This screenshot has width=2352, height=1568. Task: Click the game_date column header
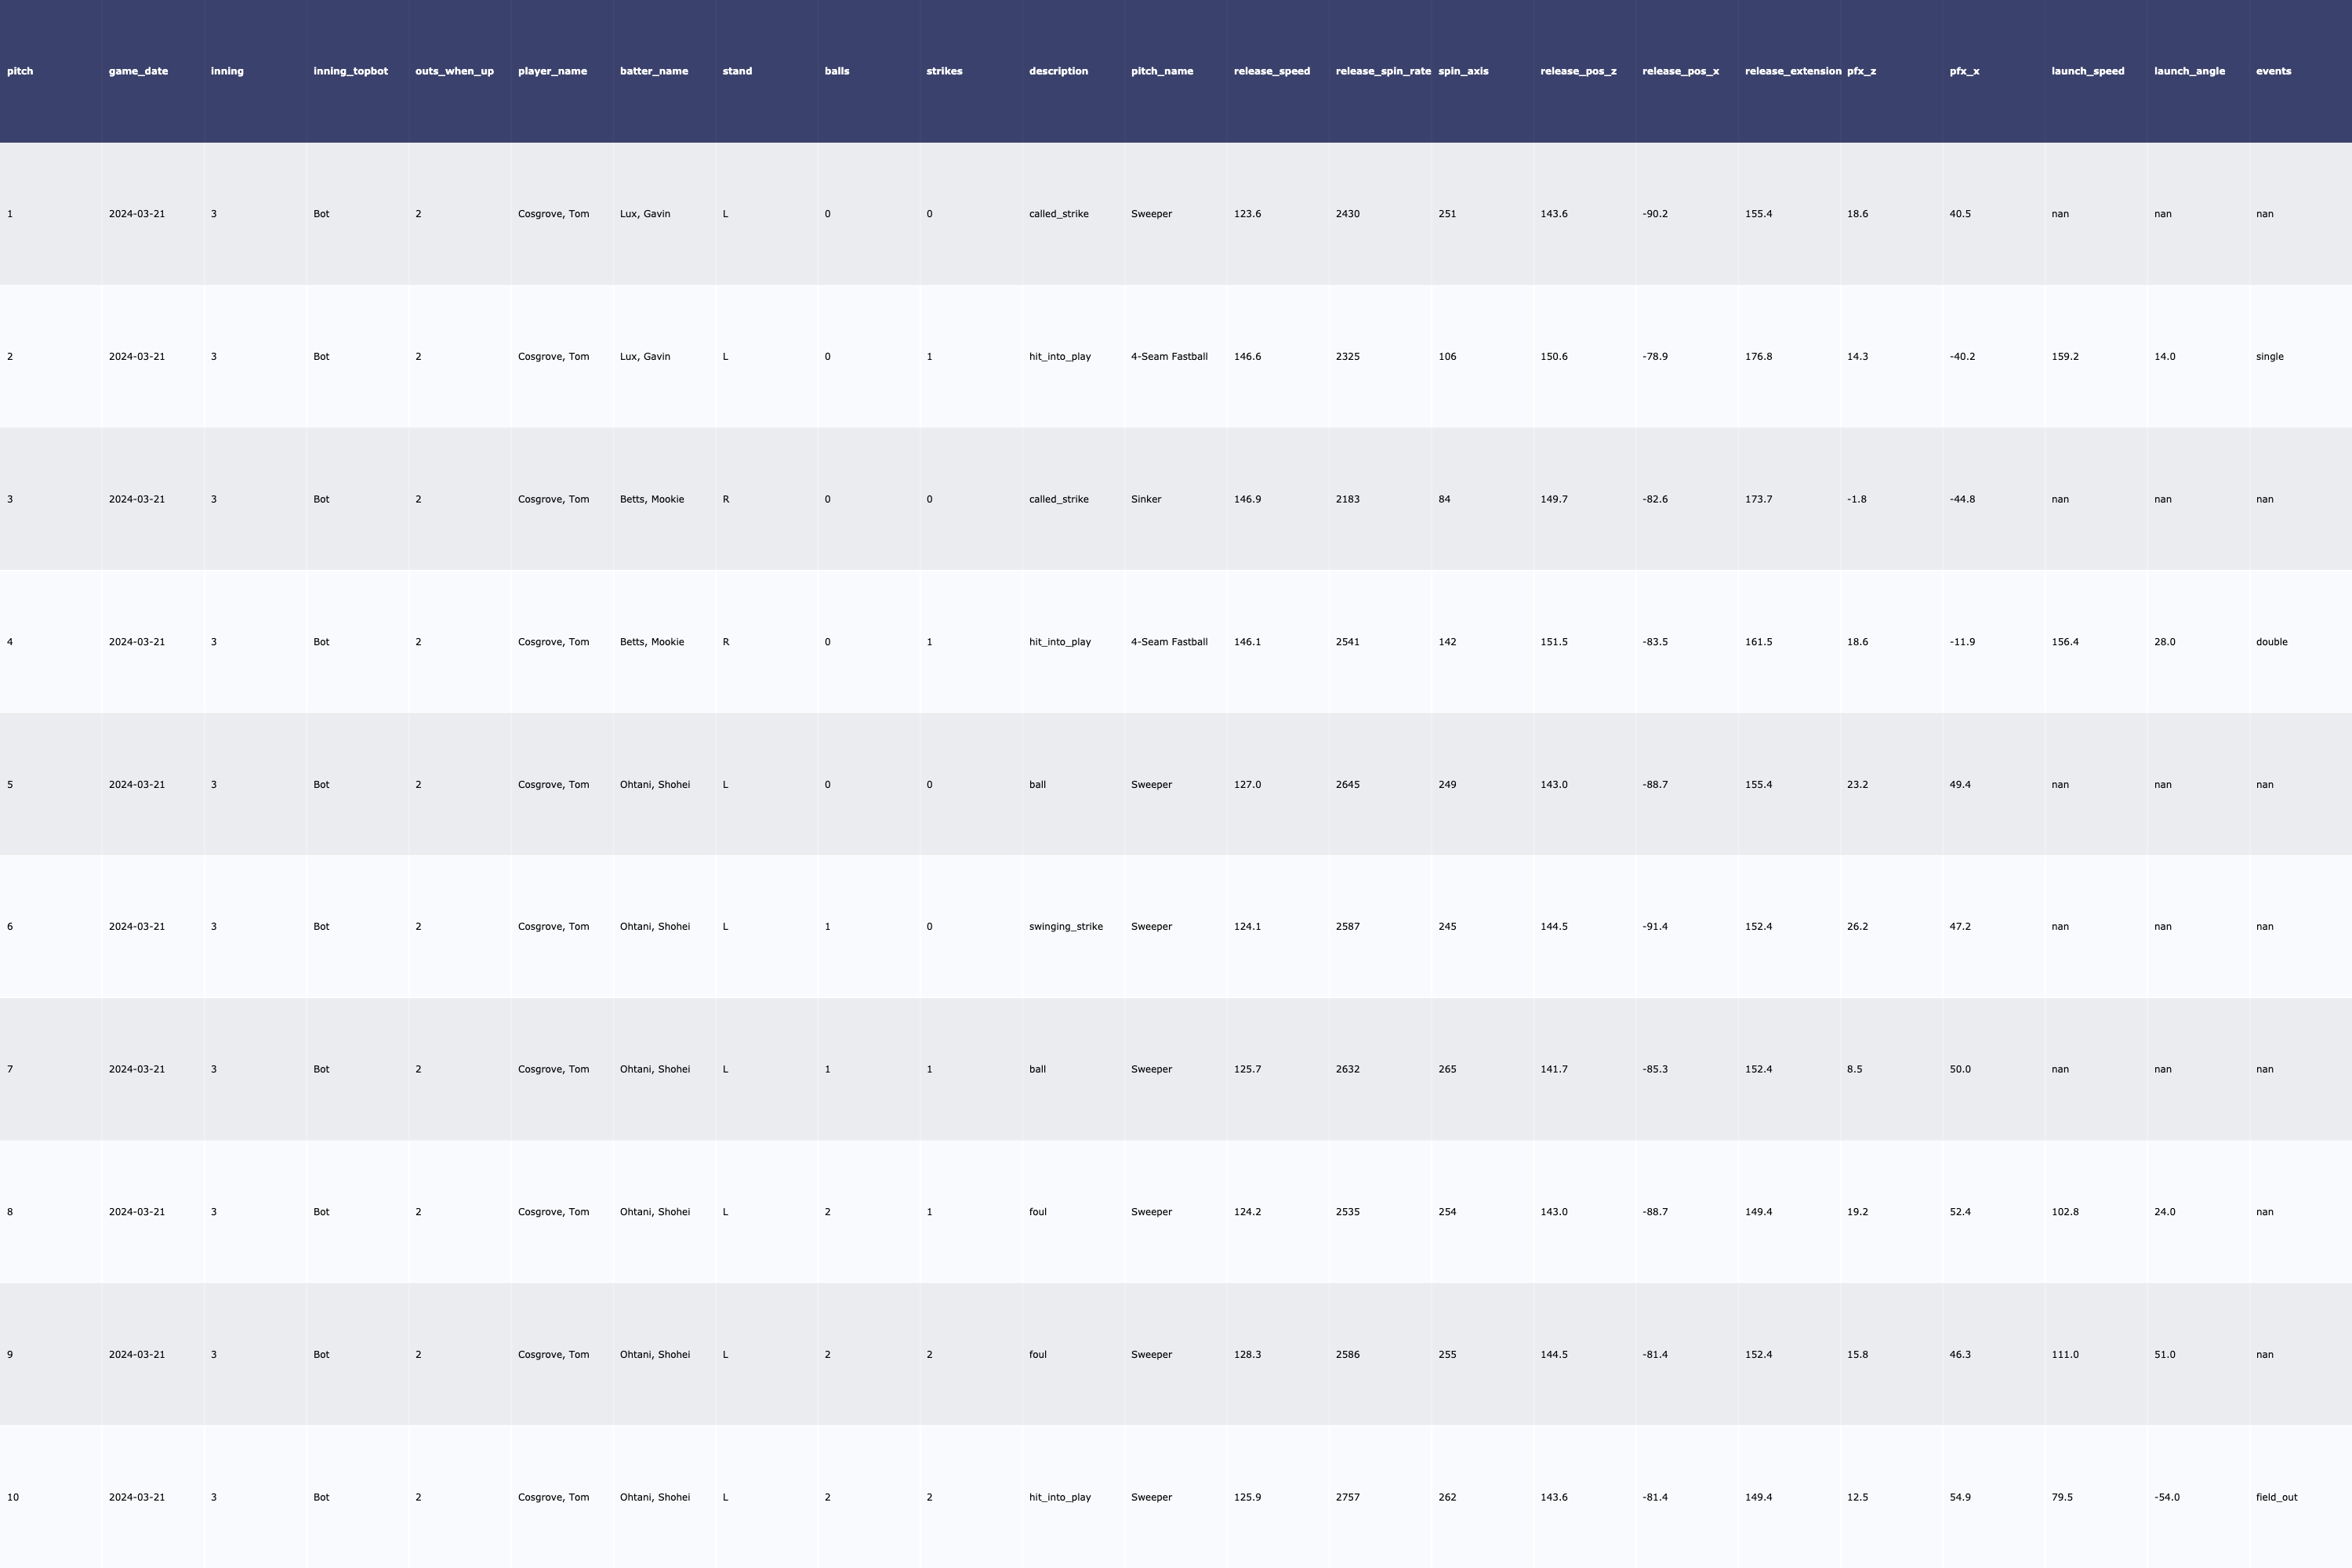[x=138, y=71]
